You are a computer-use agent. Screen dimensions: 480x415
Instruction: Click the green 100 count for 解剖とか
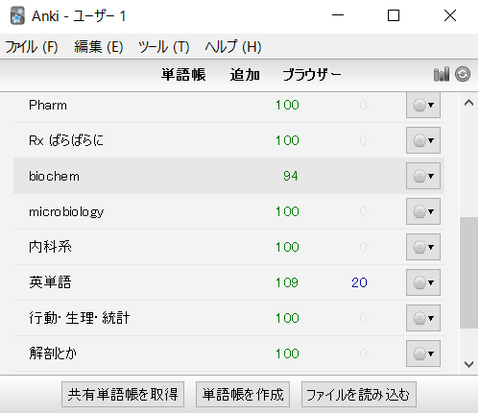coord(287,354)
